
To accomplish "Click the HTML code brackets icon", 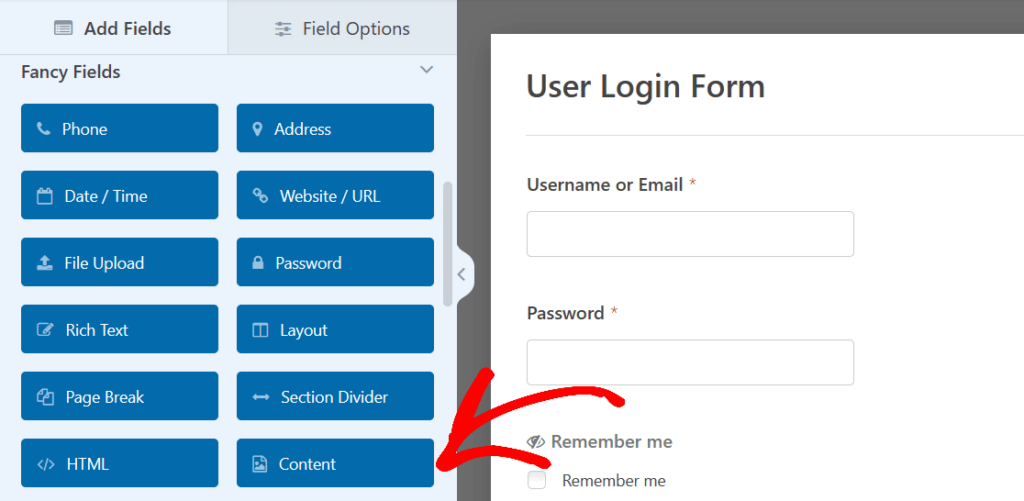I will (x=45, y=464).
